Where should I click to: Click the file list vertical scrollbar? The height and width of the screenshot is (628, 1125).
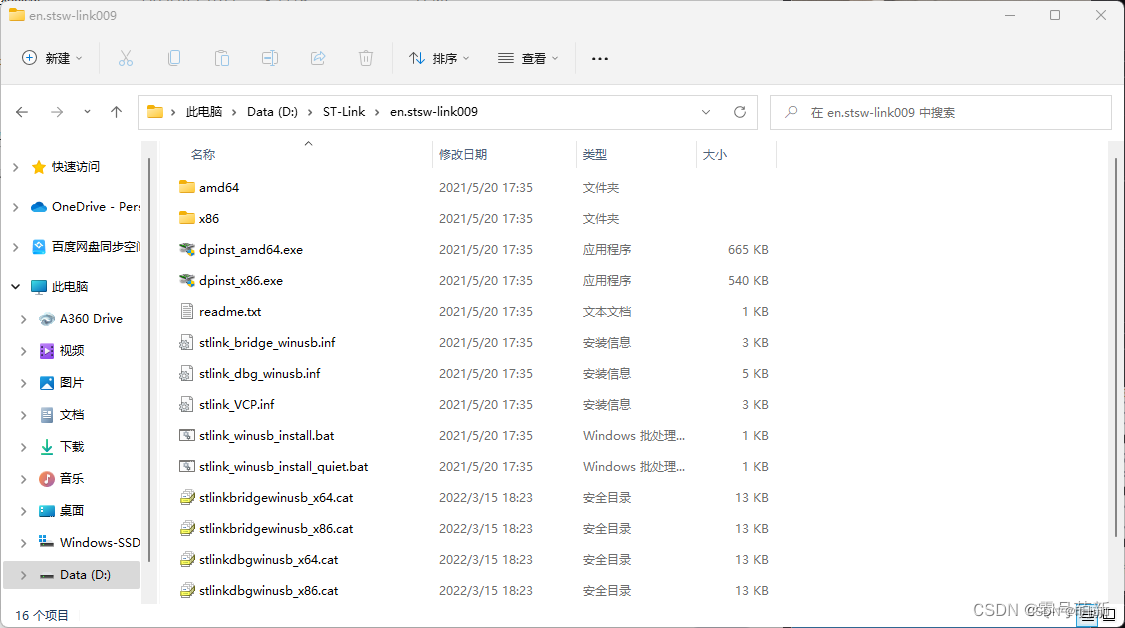click(x=1116, y=347)
